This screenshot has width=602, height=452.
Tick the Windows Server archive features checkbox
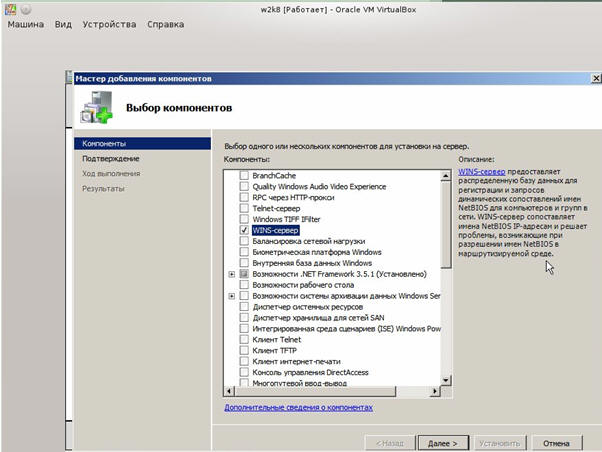pos(244,296)
